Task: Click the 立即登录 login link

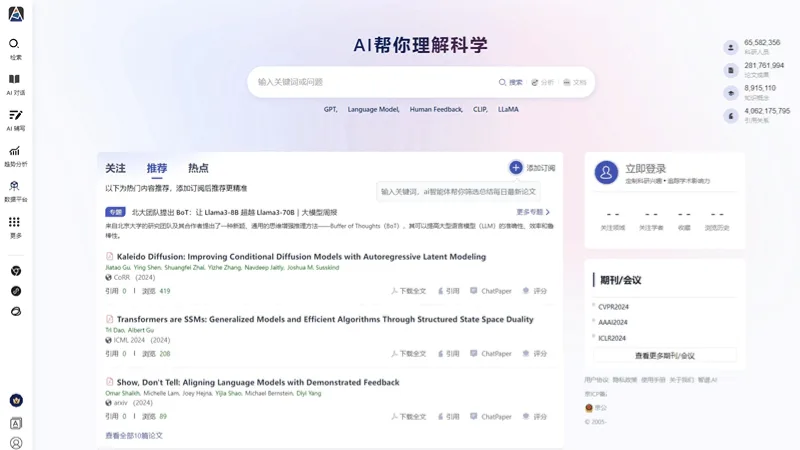Action: tap(645, 168)
